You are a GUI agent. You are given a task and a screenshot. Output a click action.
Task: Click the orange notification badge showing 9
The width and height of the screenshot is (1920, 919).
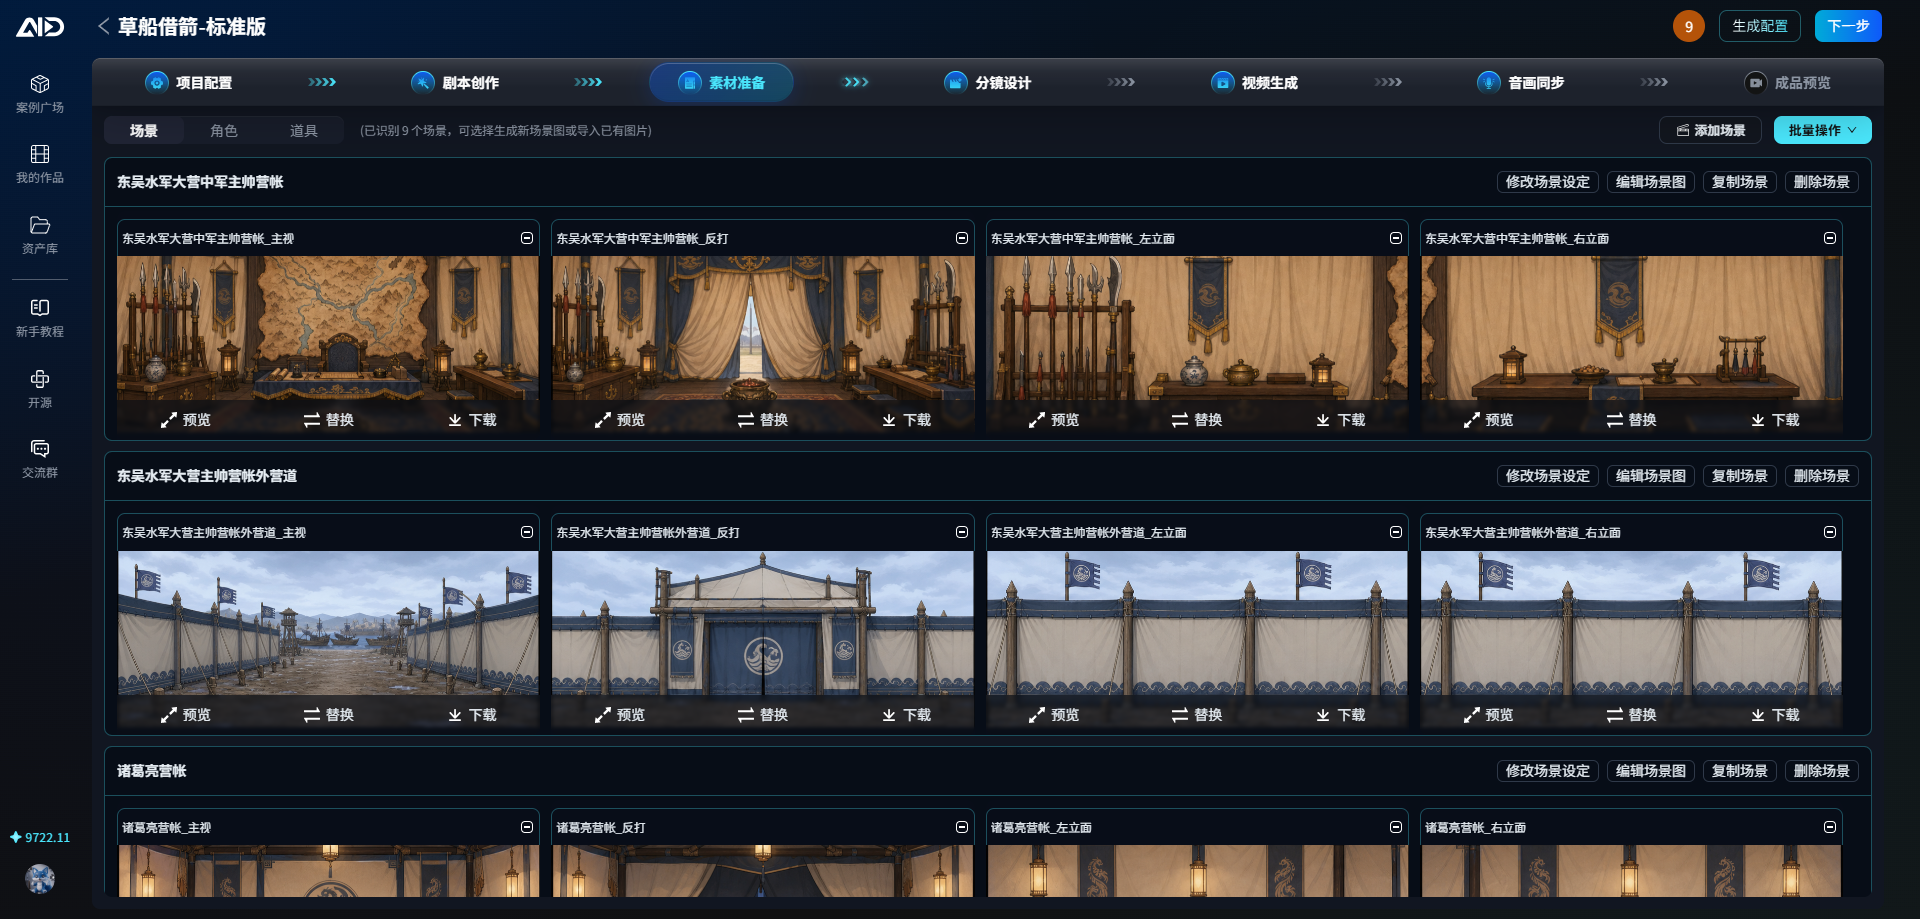(1689, 26)
